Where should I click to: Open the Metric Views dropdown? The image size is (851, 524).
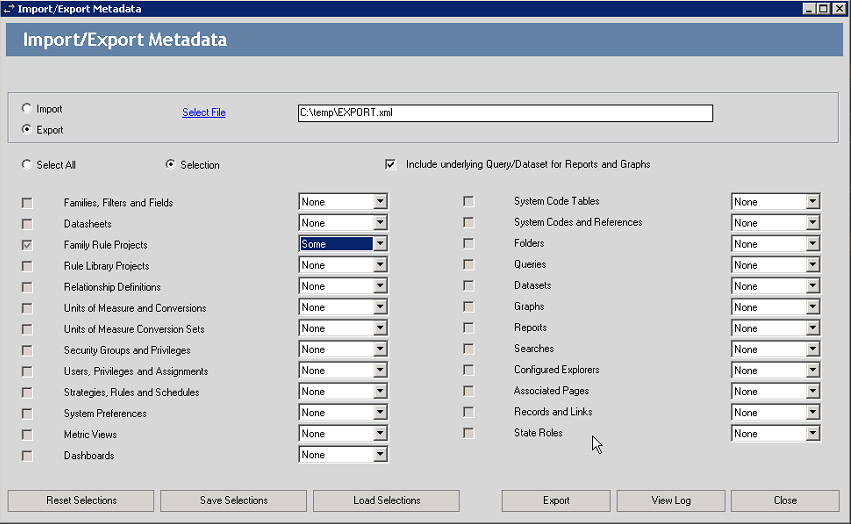point(343,433)
